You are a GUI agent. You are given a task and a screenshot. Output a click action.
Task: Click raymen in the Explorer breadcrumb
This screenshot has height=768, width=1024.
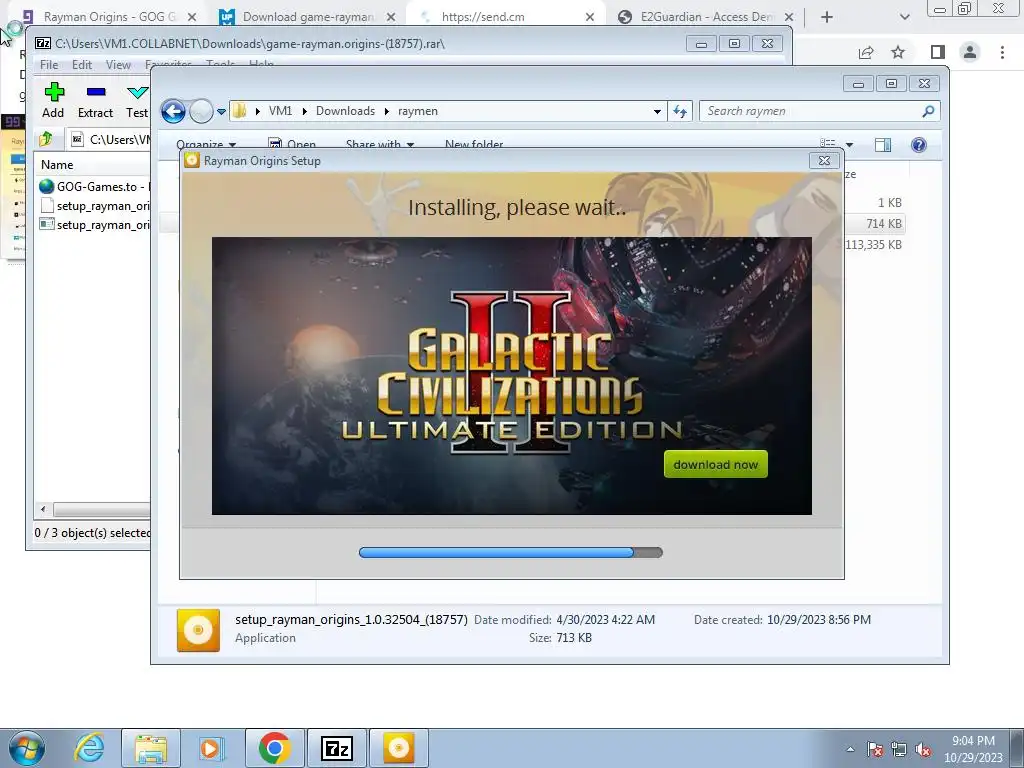click(x=418, y=111)
